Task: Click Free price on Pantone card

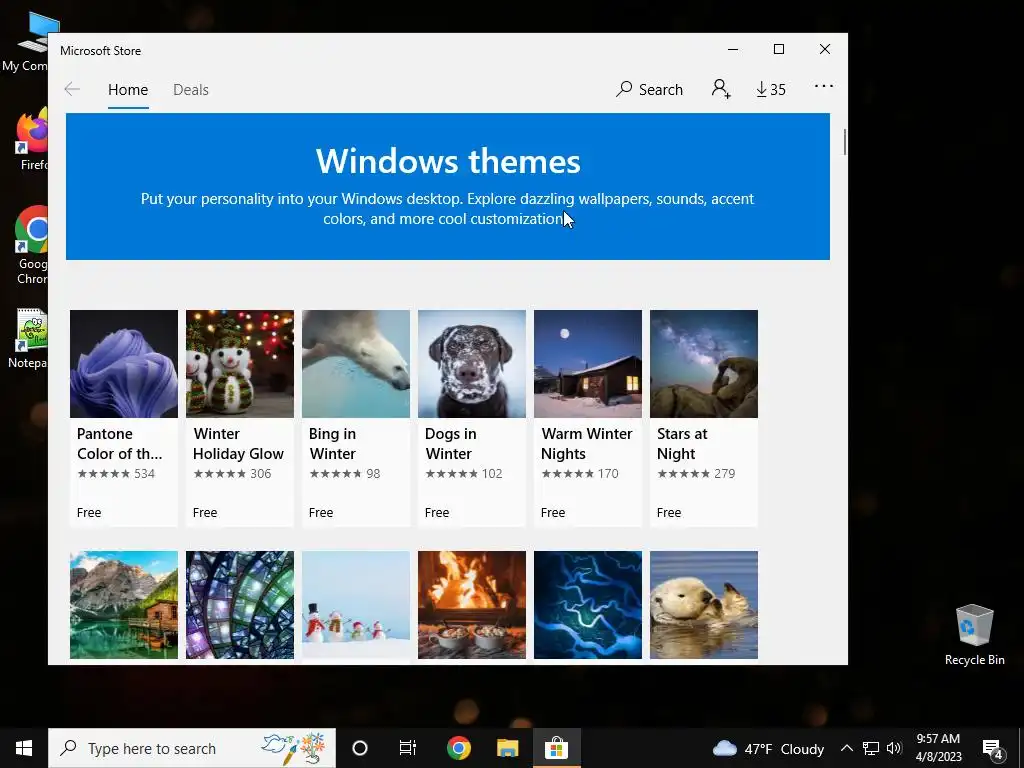Action: (89, 513)
